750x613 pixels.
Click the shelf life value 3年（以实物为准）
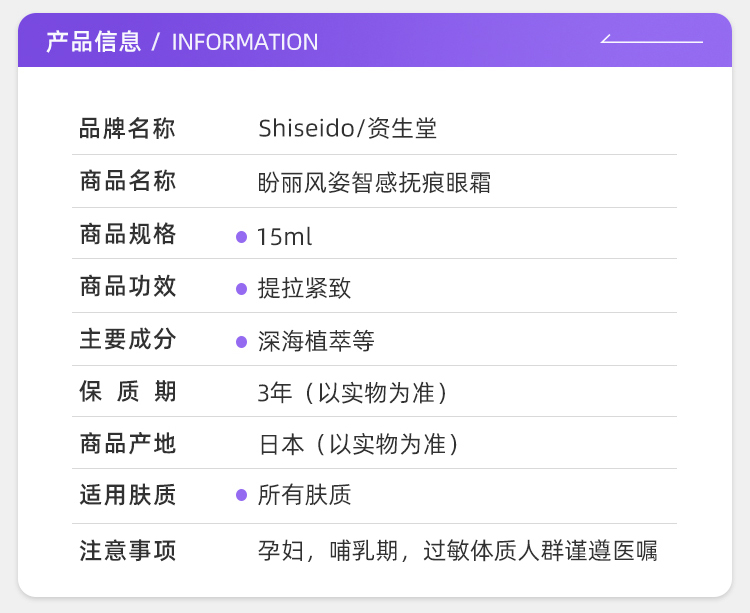click(352, 393)
